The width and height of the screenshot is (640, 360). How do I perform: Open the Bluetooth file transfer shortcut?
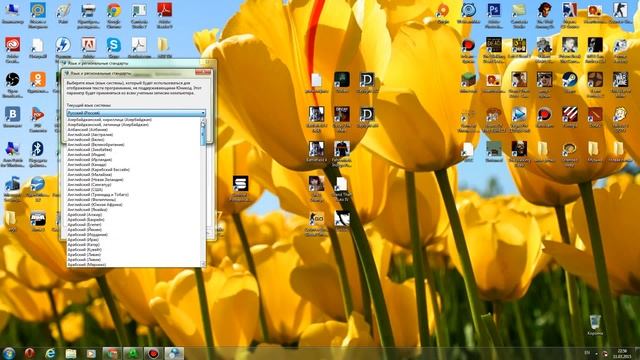pyautogui.click(x=38, y=149)
